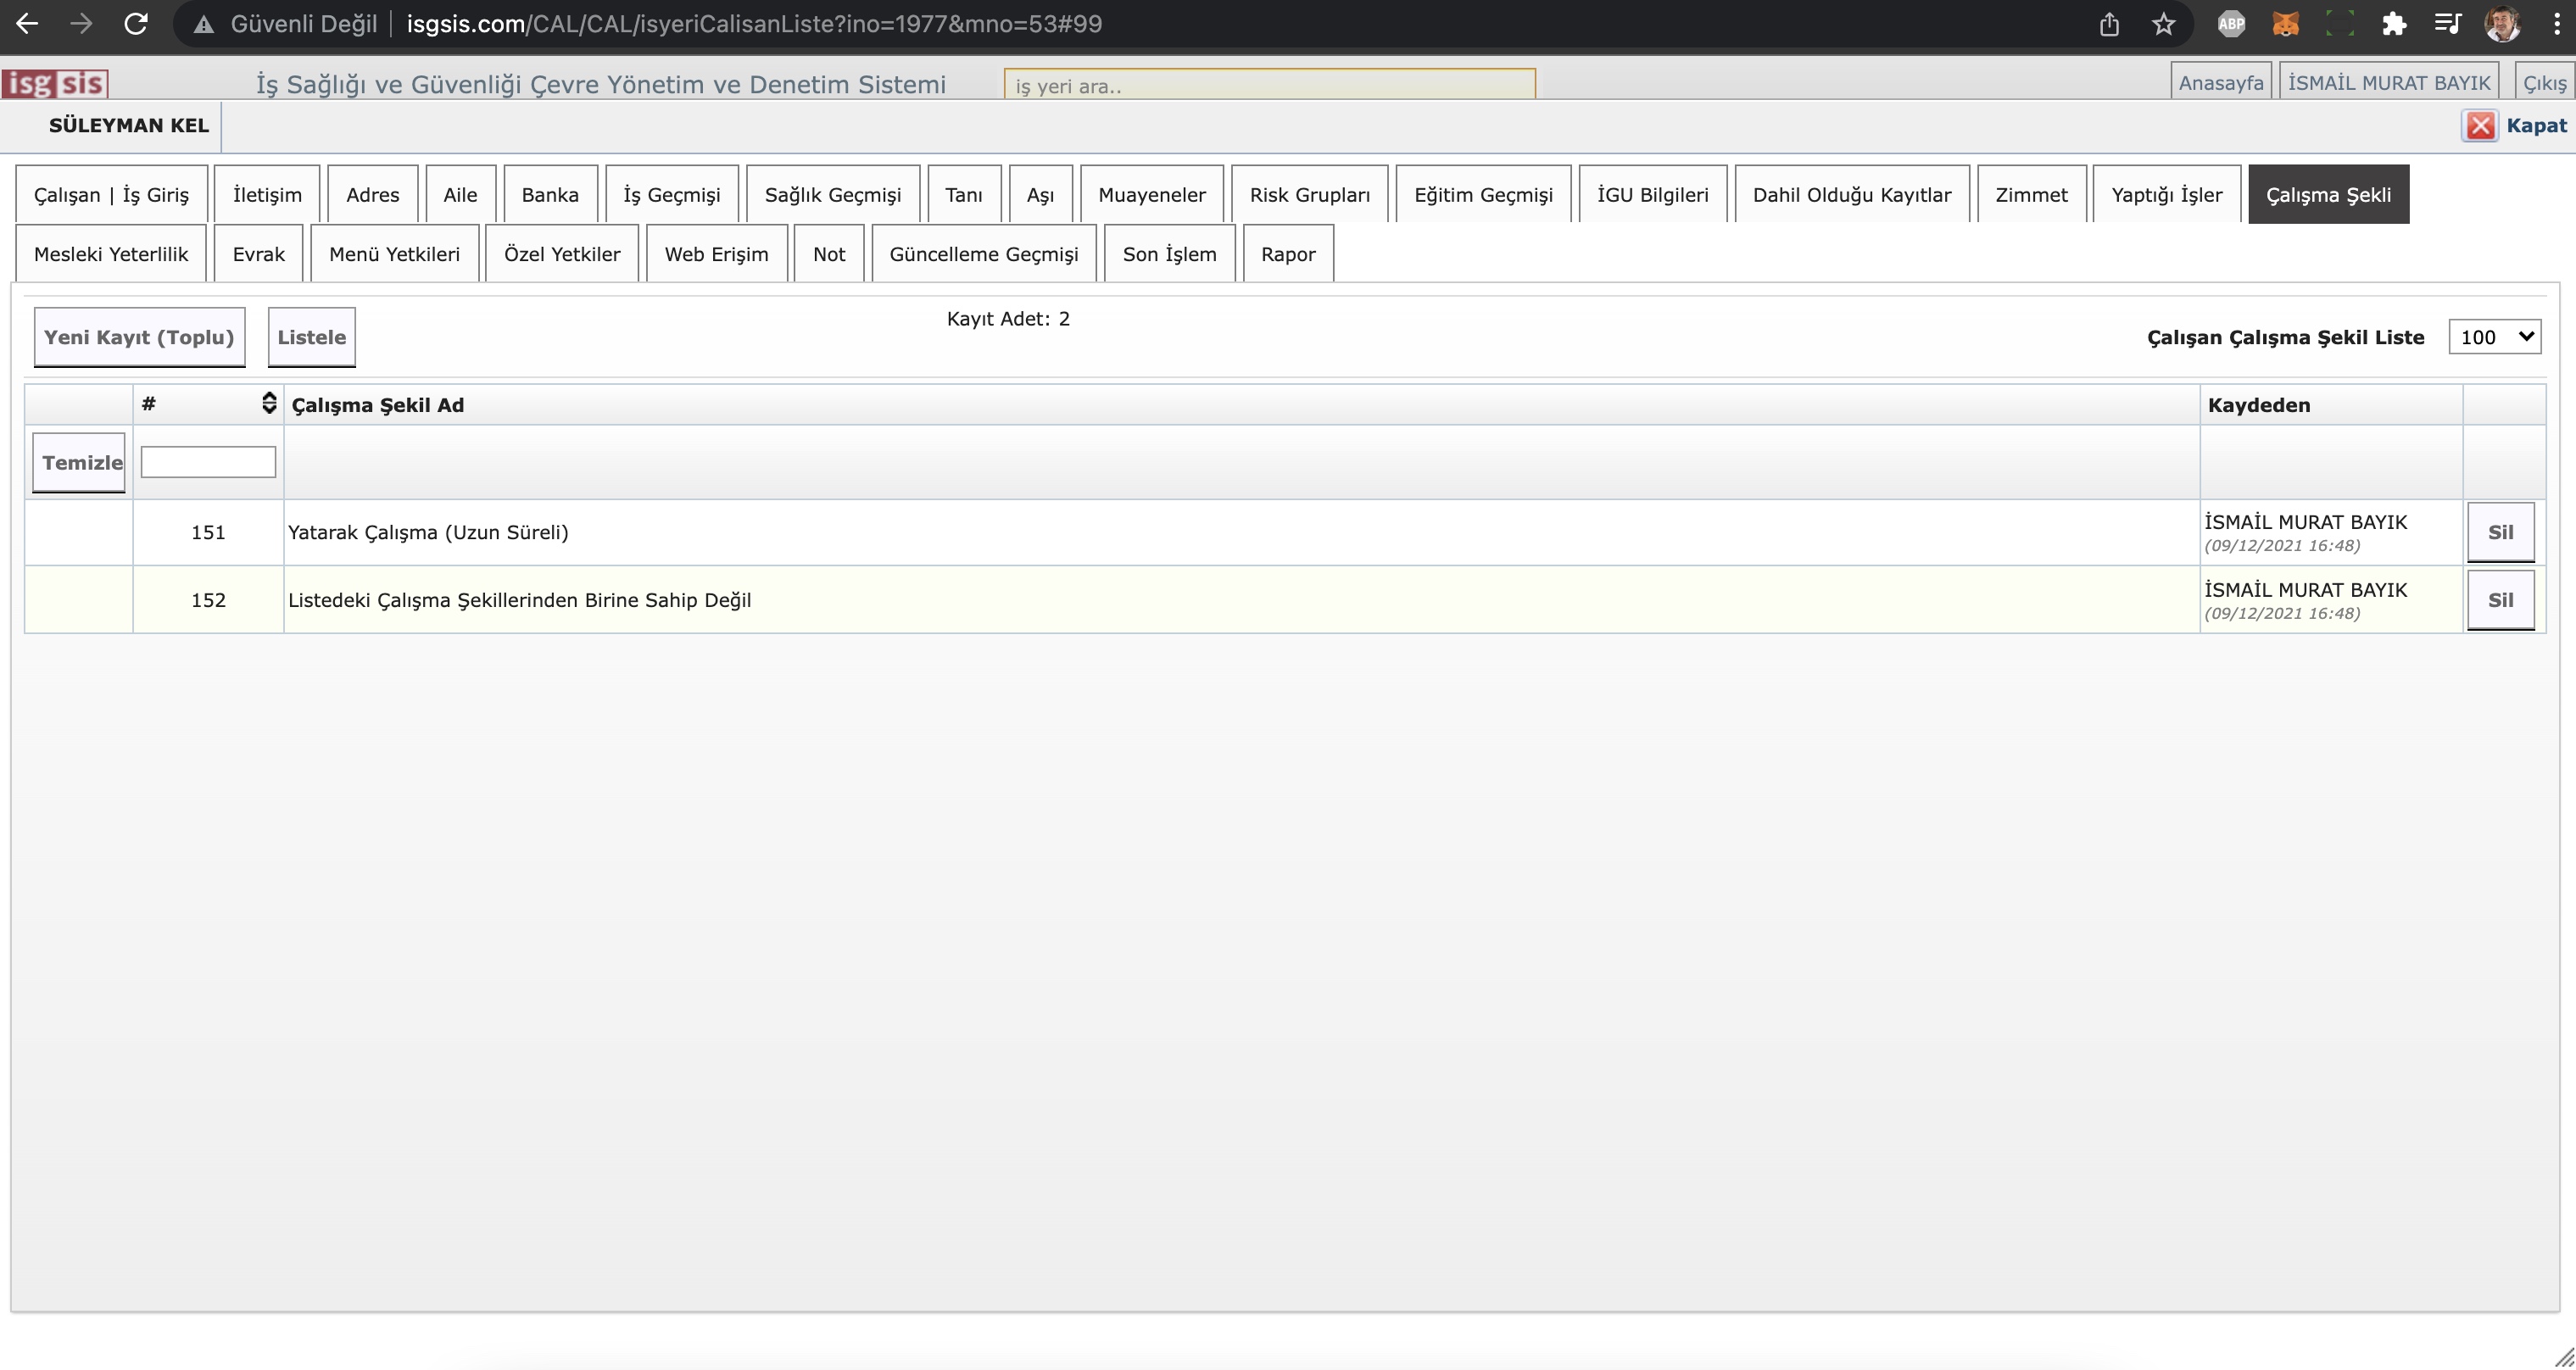Open the 100 records-per-page dropdown

[x=2494, y=337]
